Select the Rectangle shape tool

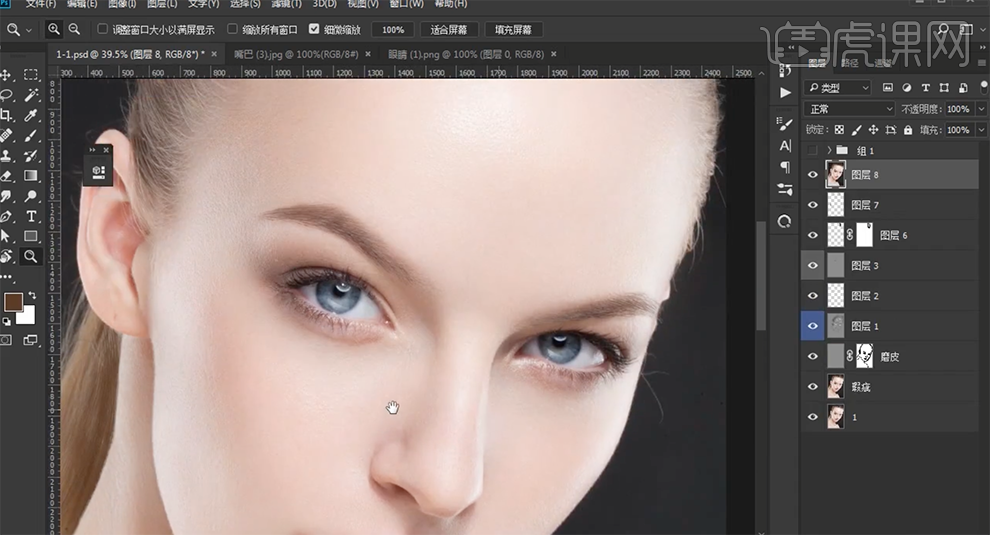(x=30, y=237)
